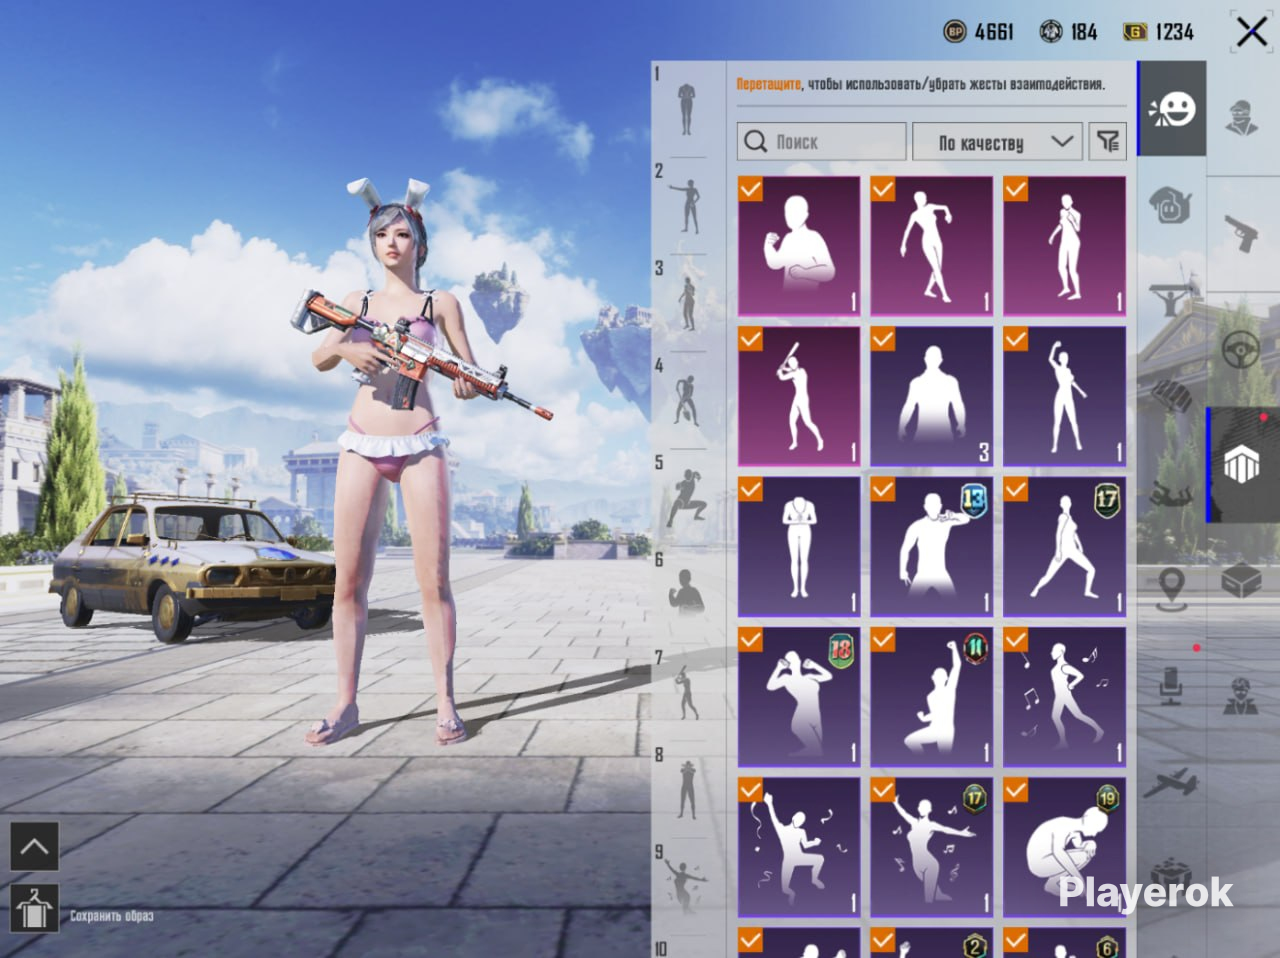Viewport: 1280px width, 958px height.
Task: Select emote slot 6
Action: point(686,592)
